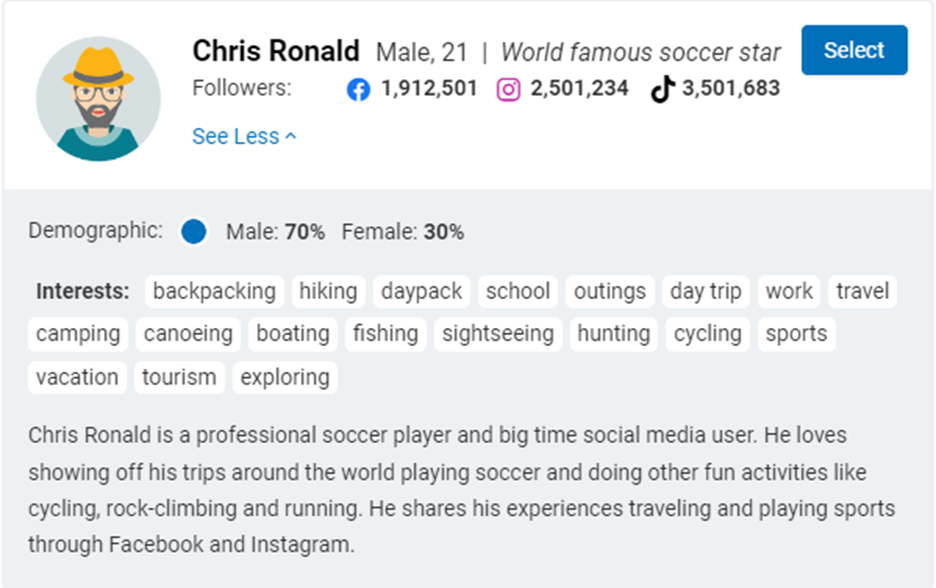
Task: Click the chevron beside See Less
Action: coord(291,137)
